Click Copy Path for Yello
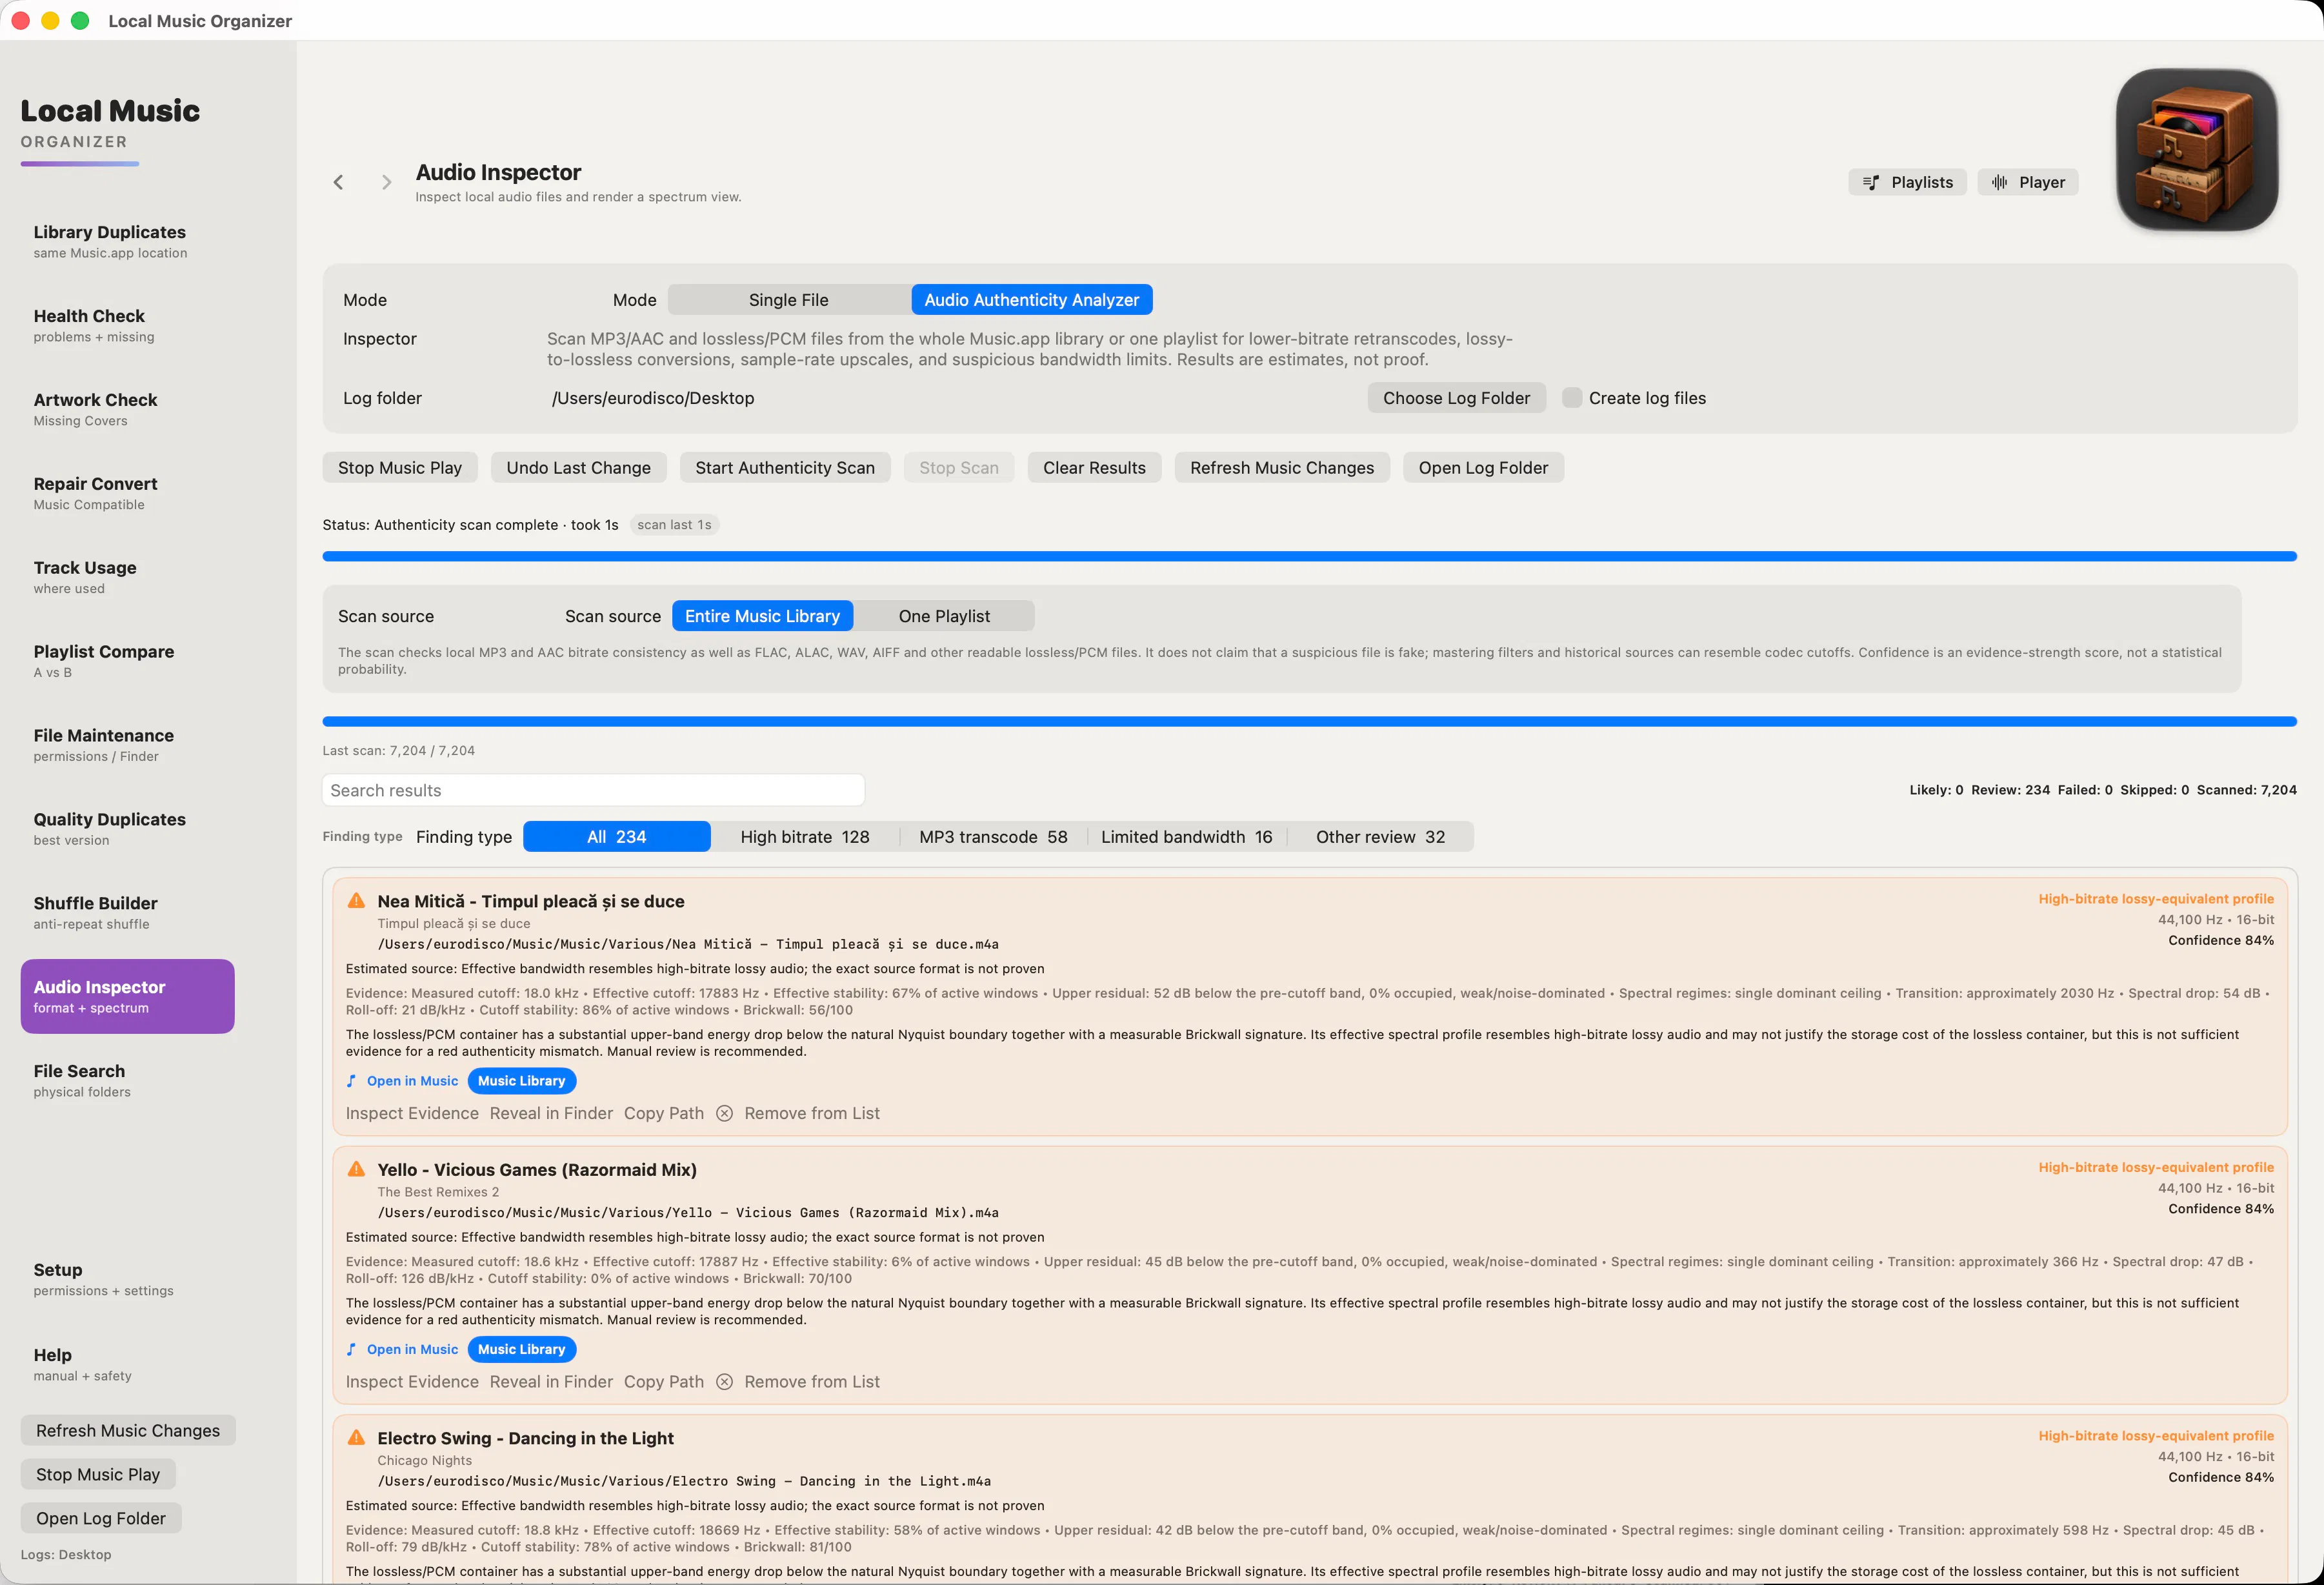2324x1585 pixels. point(664,1381)
